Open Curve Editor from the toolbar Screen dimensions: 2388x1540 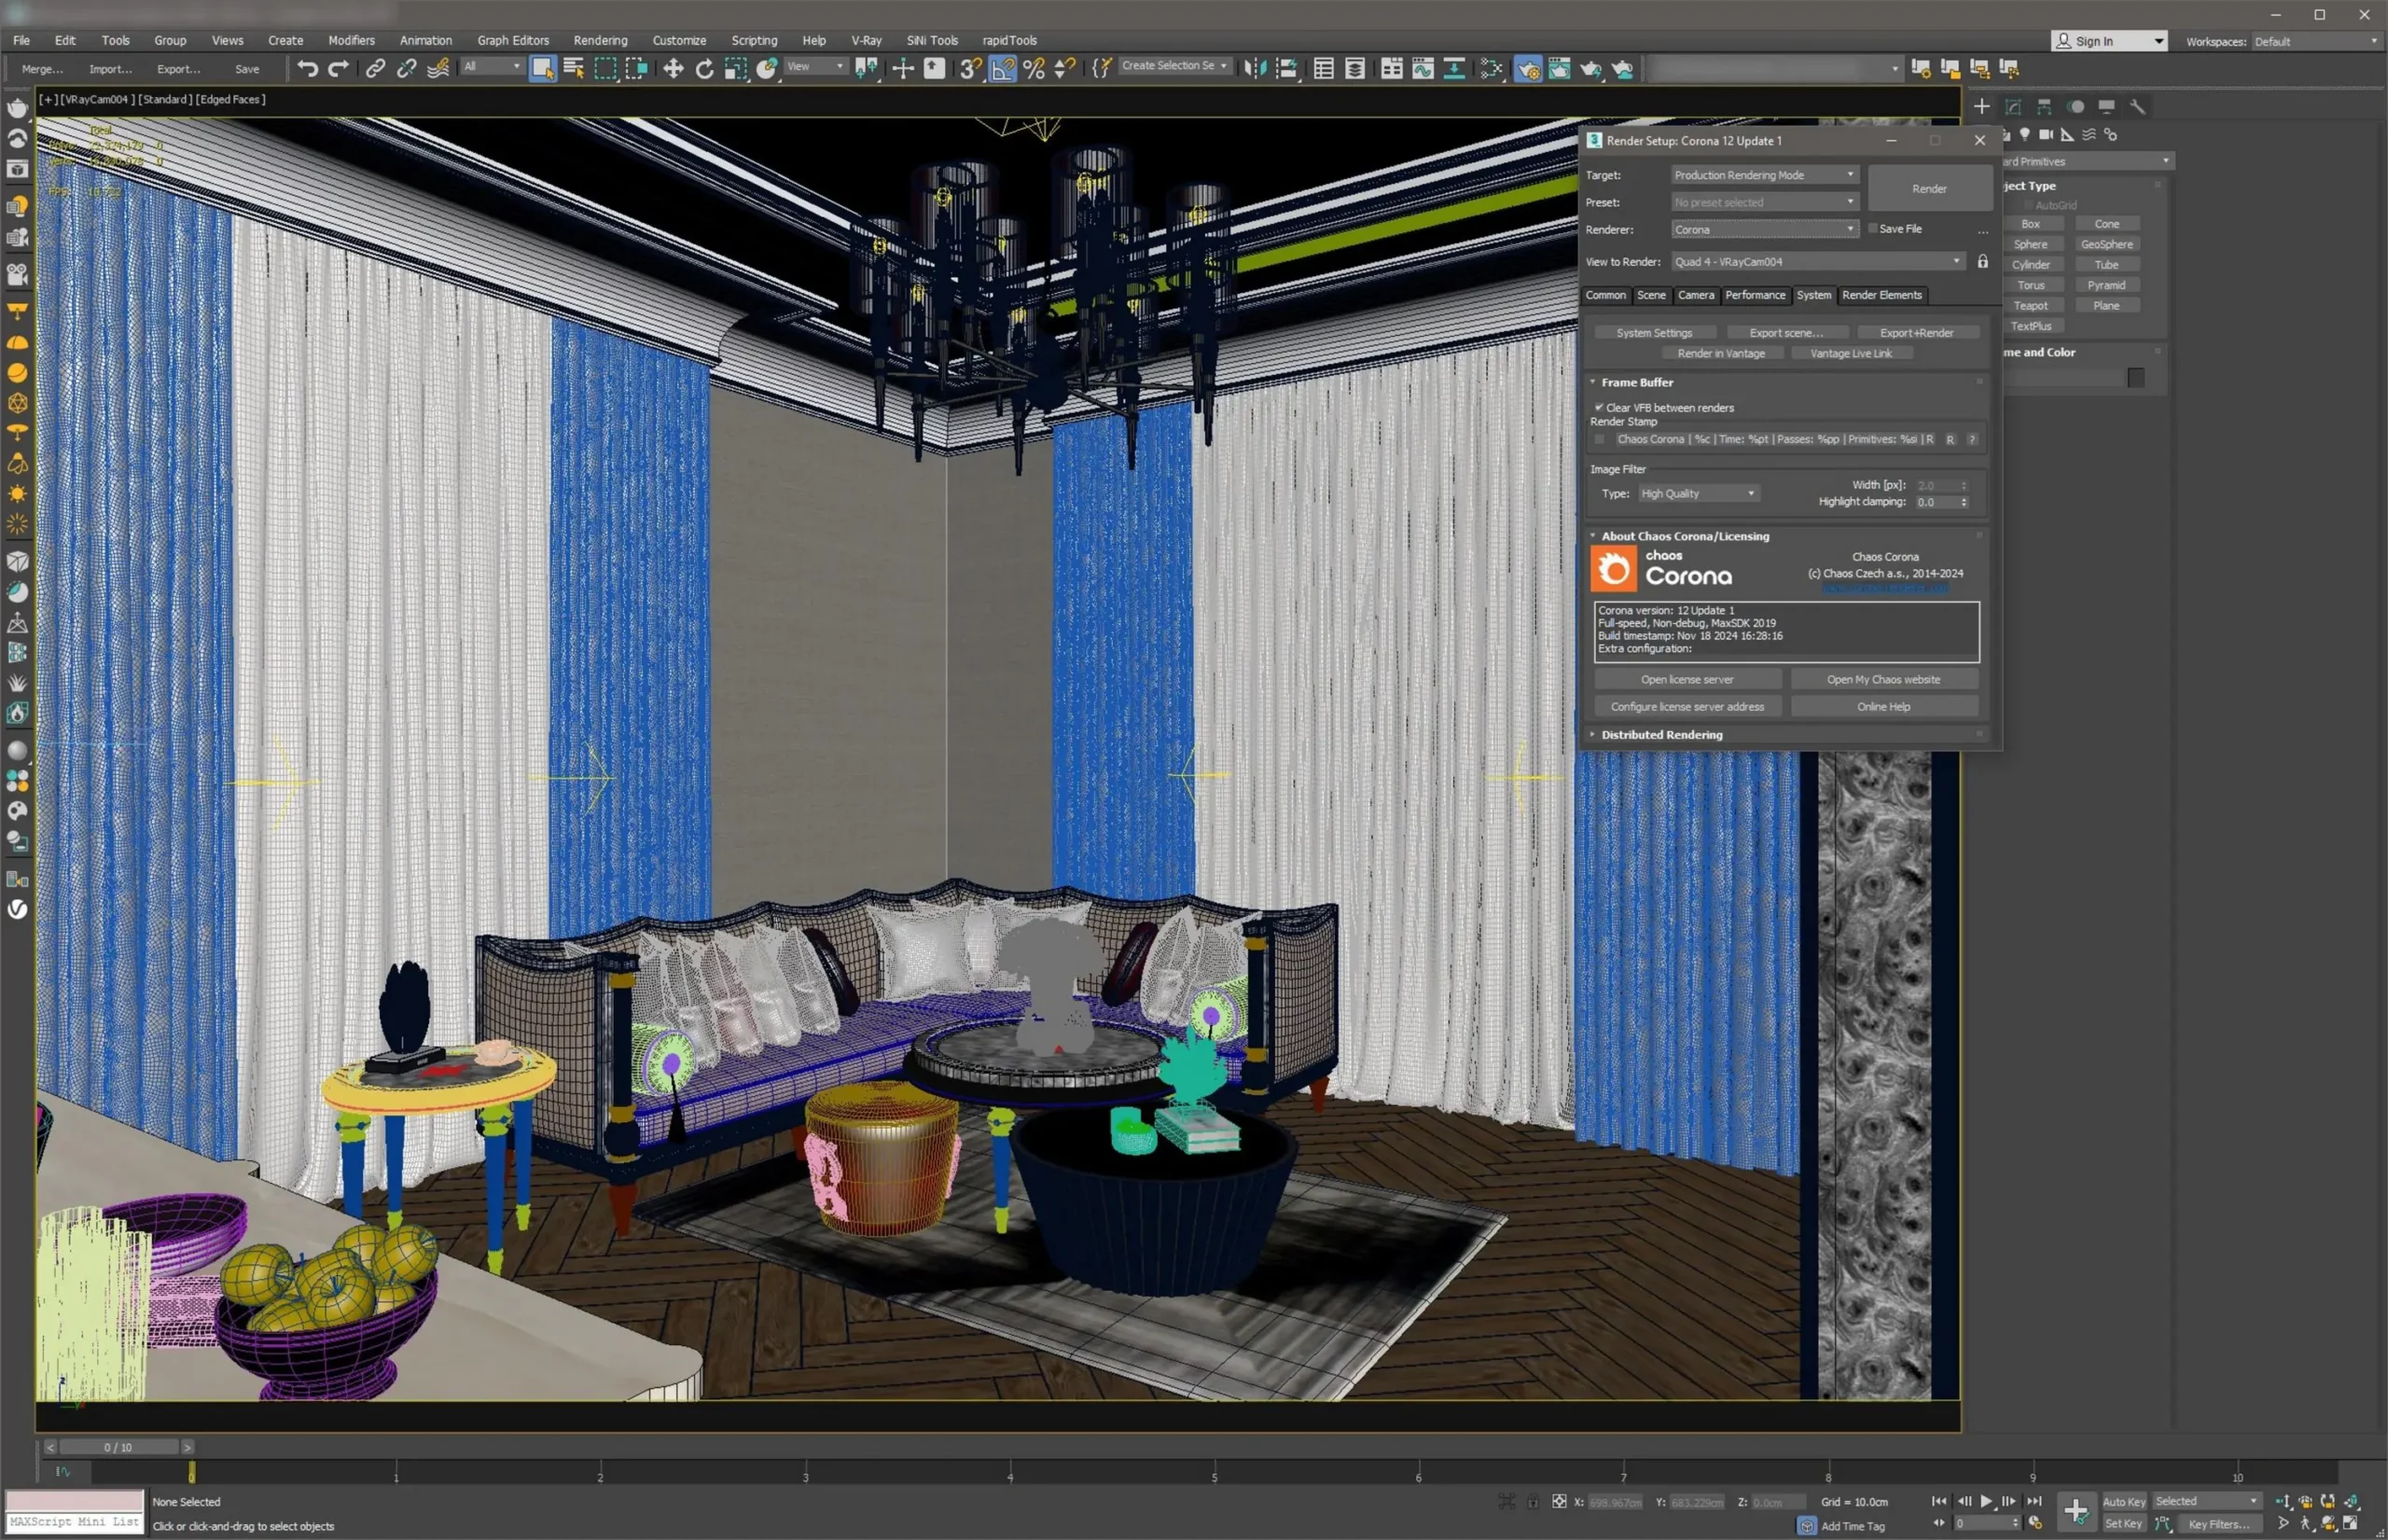click(1423, 68)
